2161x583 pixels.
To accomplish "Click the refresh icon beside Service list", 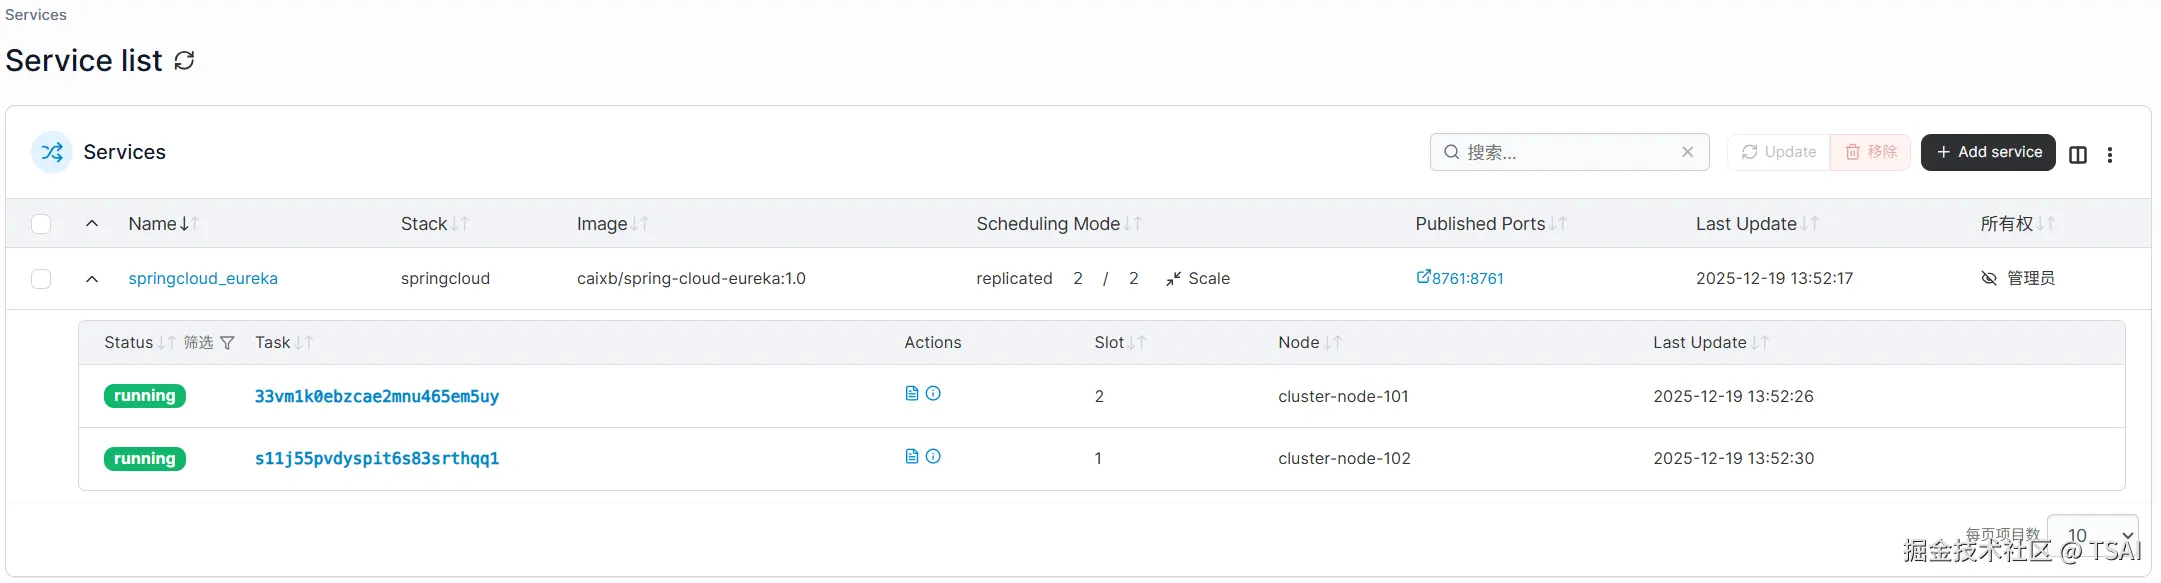I will pyautogui.click(x=184, y=61).
